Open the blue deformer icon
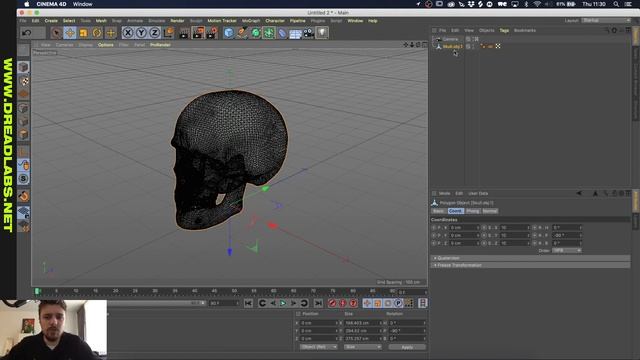This screenshot has height=360, width=640. 282,33
